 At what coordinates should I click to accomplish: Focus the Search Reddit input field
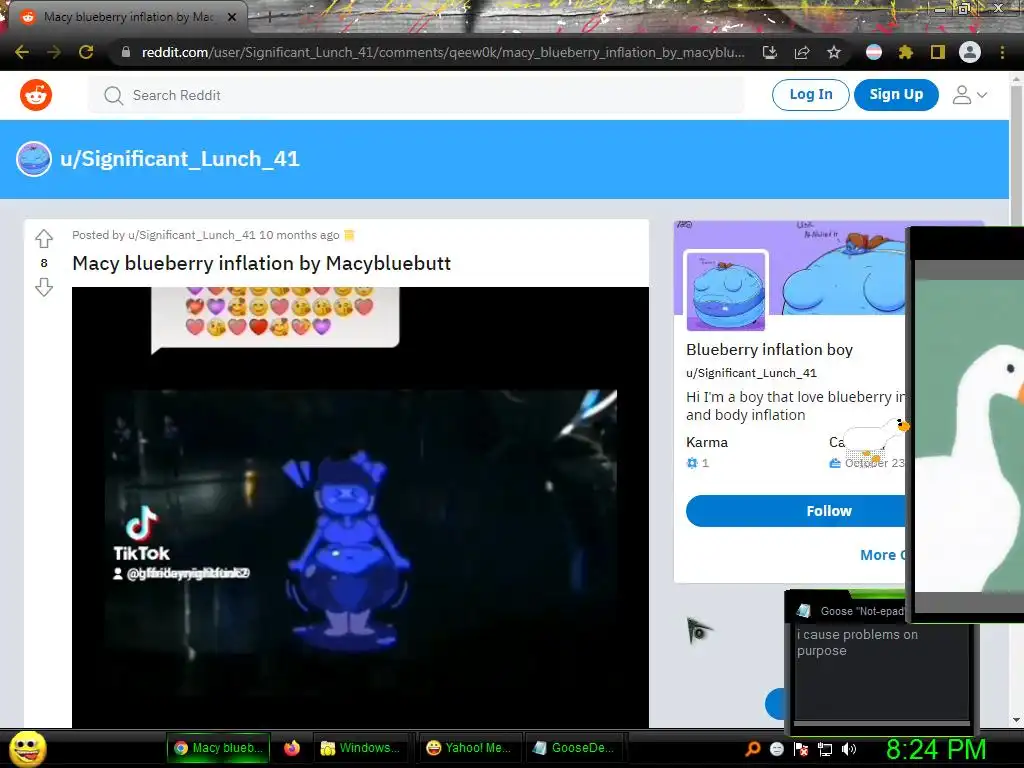coord(416,95)
